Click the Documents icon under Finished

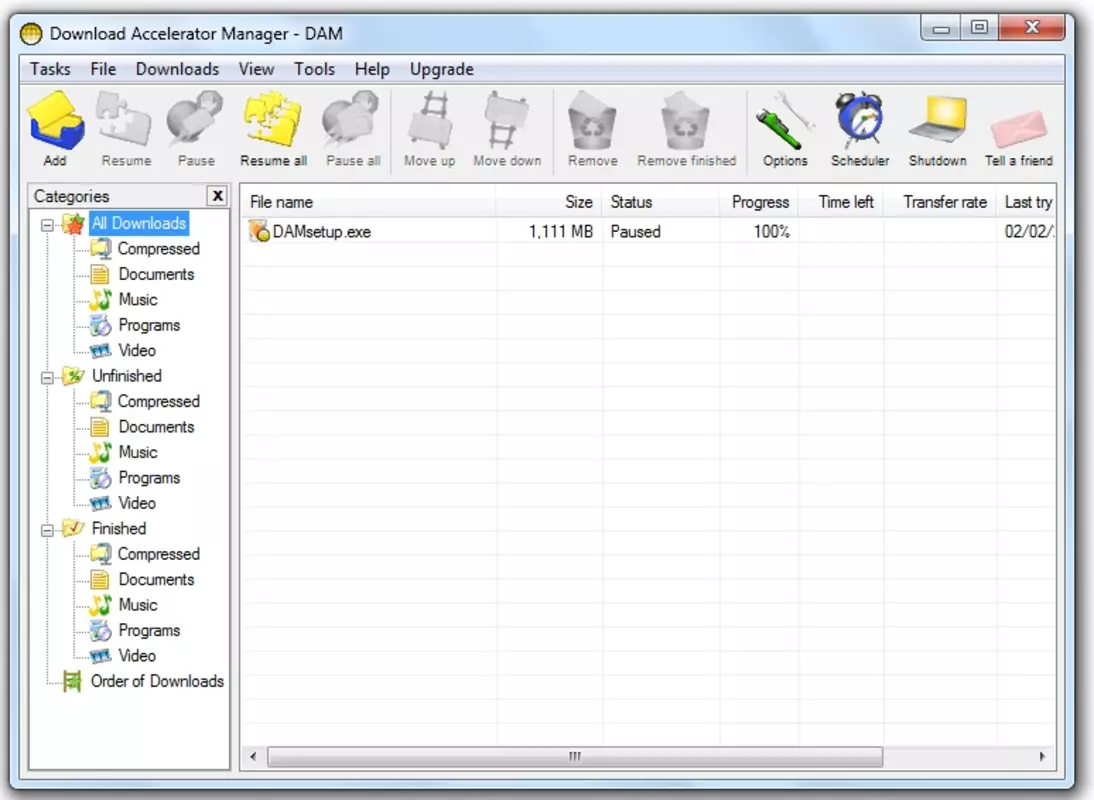coord(100,579)
